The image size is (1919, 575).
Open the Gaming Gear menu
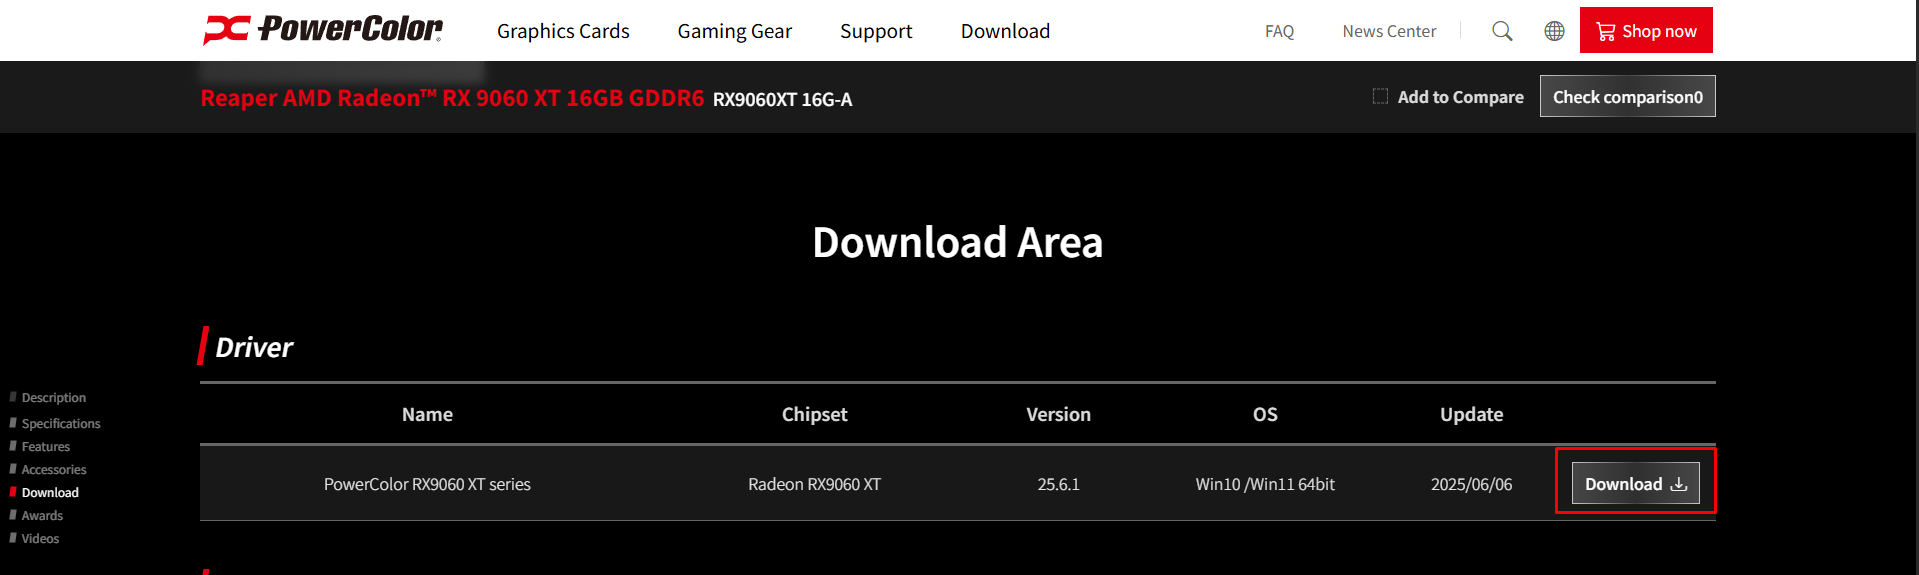point(734,31)
